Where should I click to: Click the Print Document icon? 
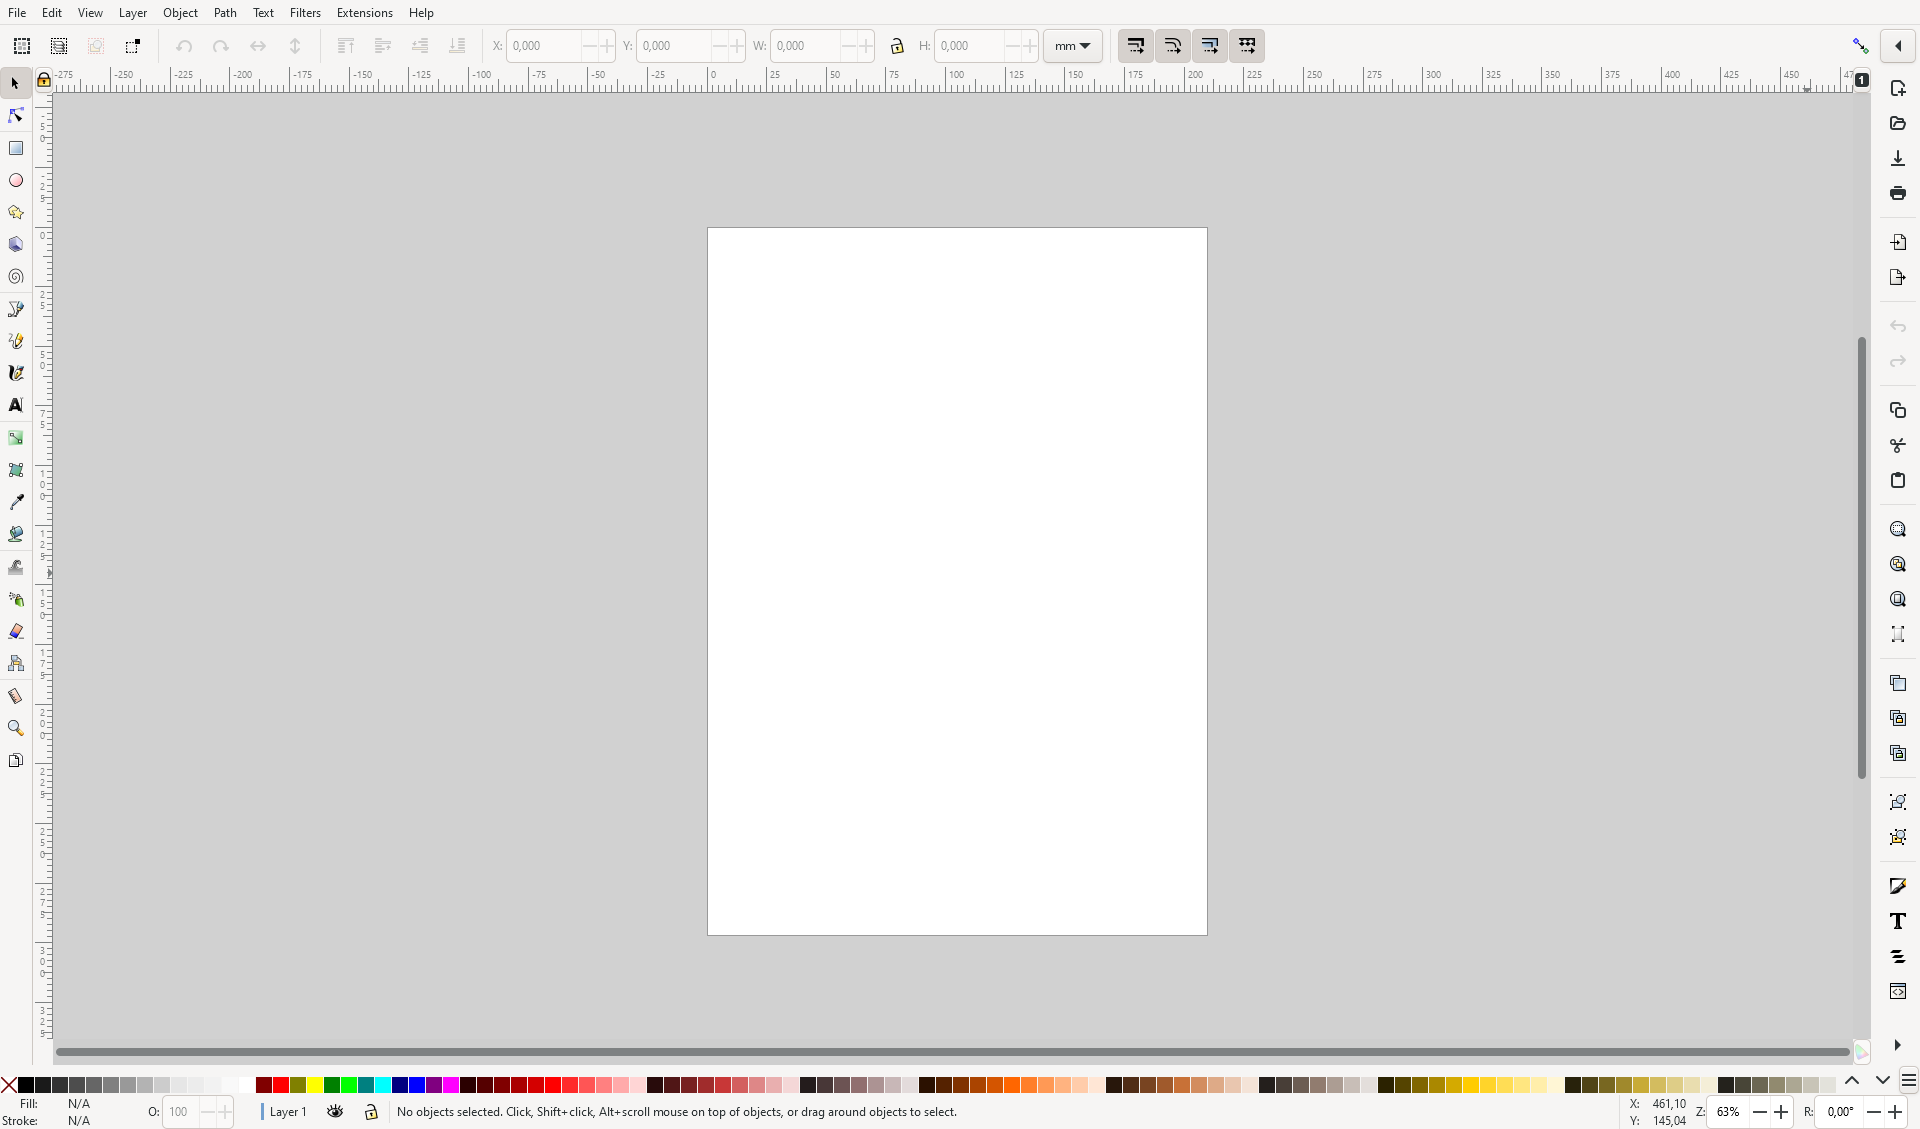pyautogui.click(x=1897, y=193)
